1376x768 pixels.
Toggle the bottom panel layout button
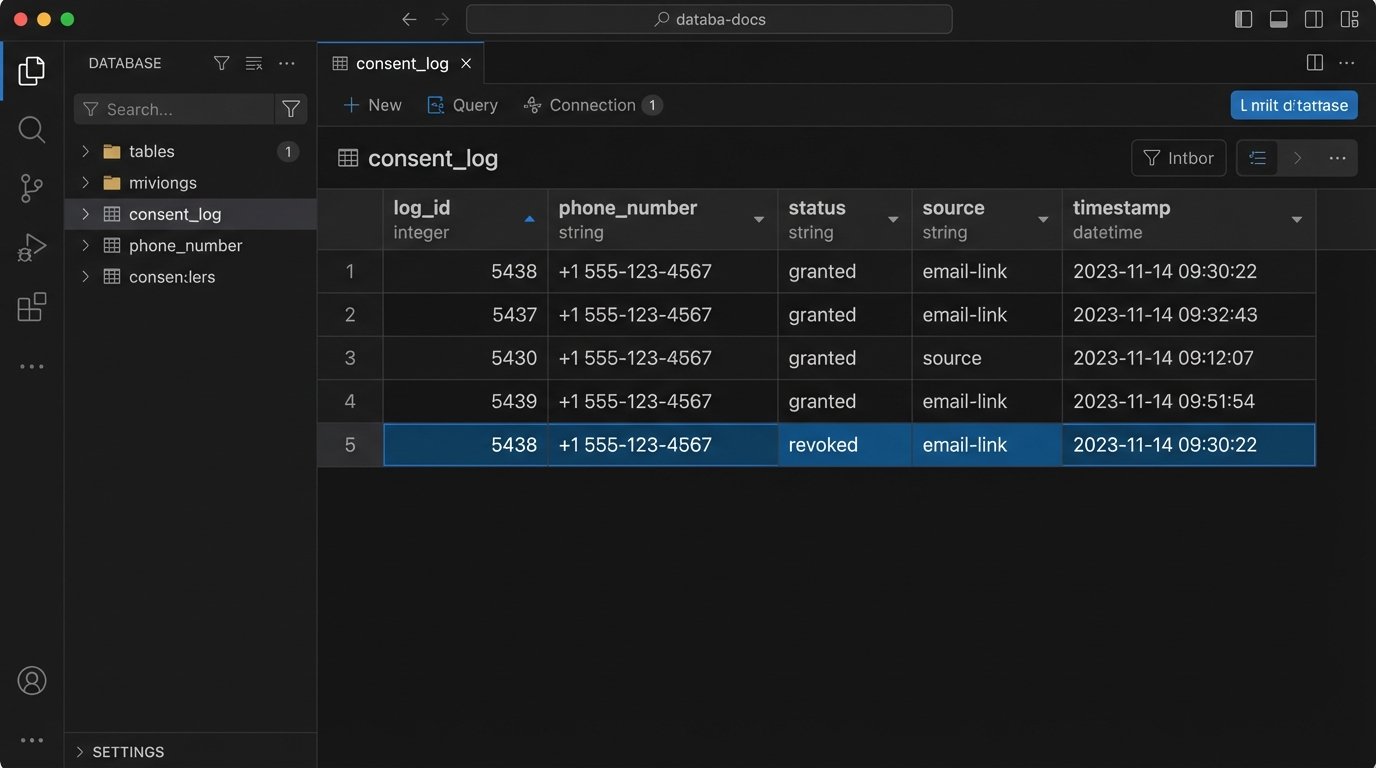point(1279,19)
